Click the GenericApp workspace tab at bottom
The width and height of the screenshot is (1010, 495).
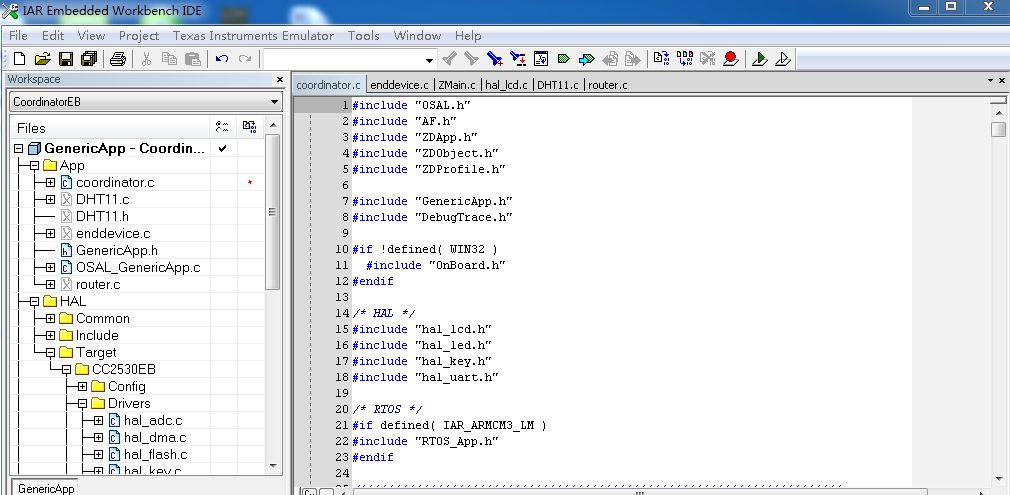click(46, 489)
